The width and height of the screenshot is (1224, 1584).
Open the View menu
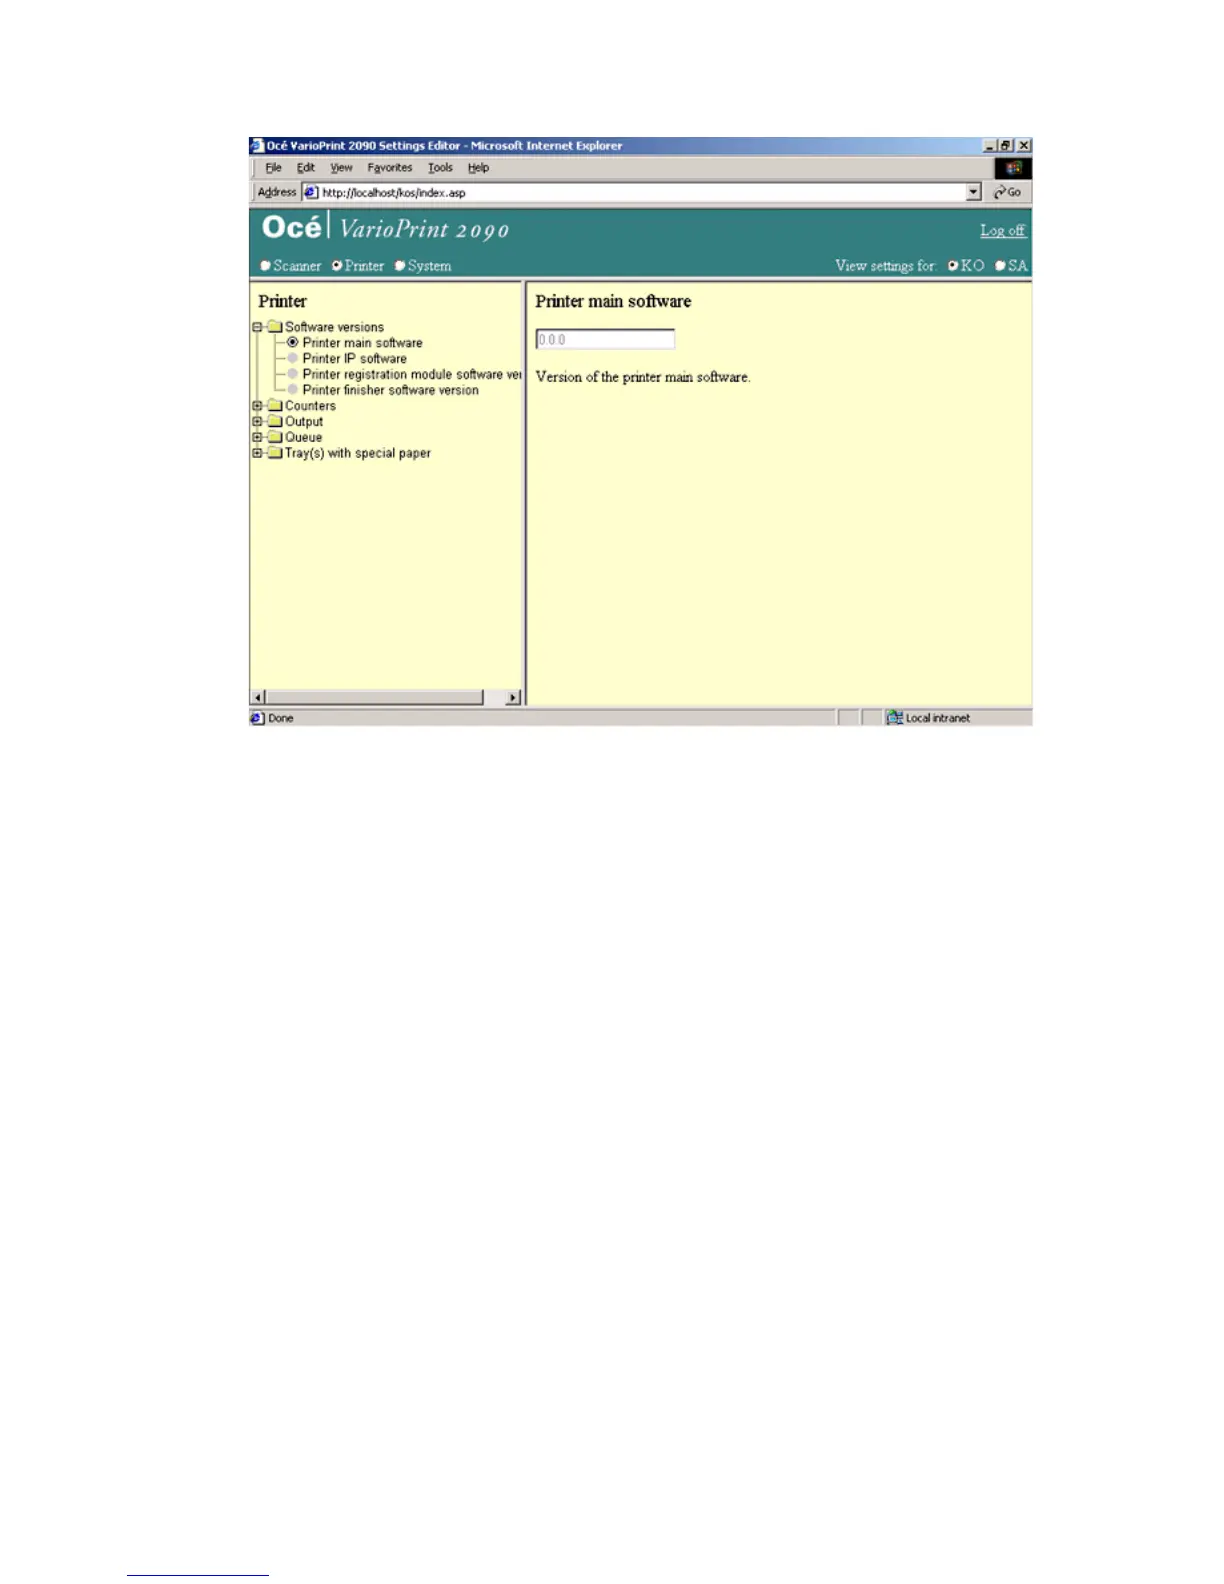341,168
